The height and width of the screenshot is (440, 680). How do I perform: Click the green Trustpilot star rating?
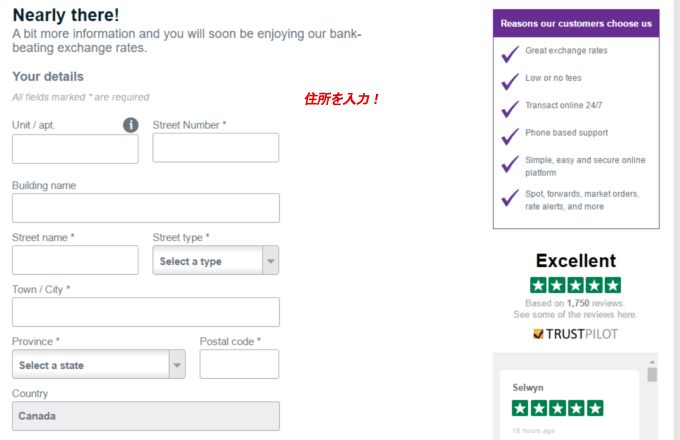coord(575,285)
